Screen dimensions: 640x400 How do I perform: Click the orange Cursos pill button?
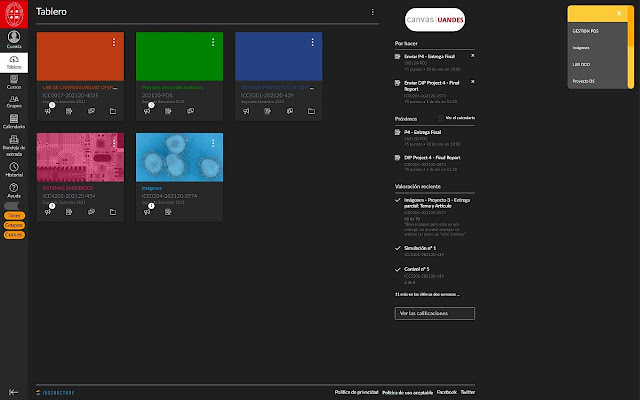14,235
